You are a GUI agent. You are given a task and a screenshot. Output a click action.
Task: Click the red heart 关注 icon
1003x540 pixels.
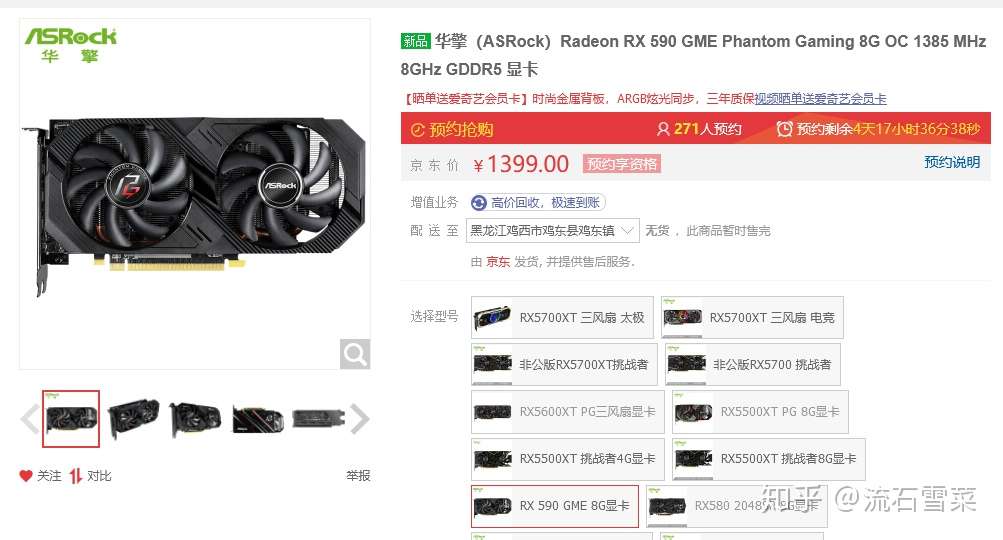tap(26, 475)
